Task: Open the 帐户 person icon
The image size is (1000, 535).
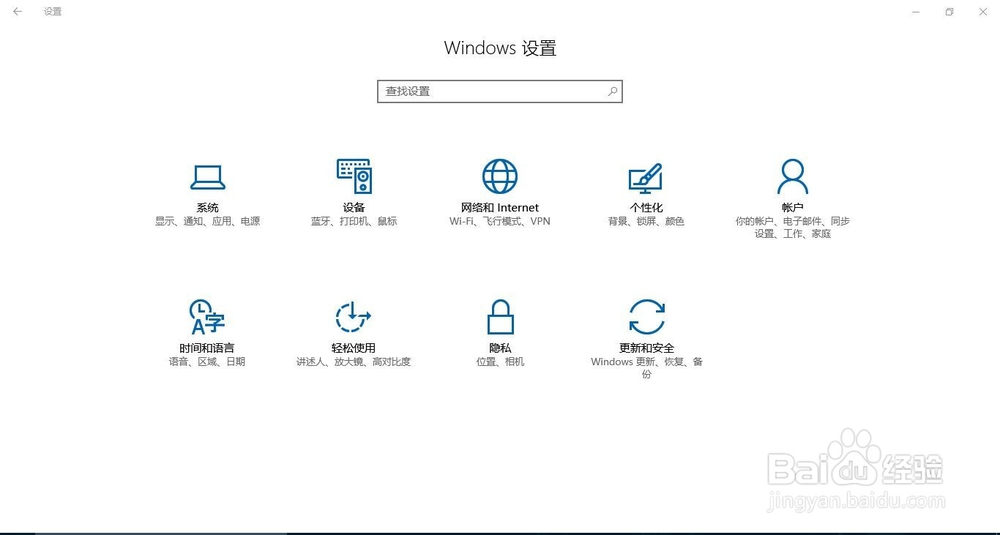Action: tap(792, 177)
